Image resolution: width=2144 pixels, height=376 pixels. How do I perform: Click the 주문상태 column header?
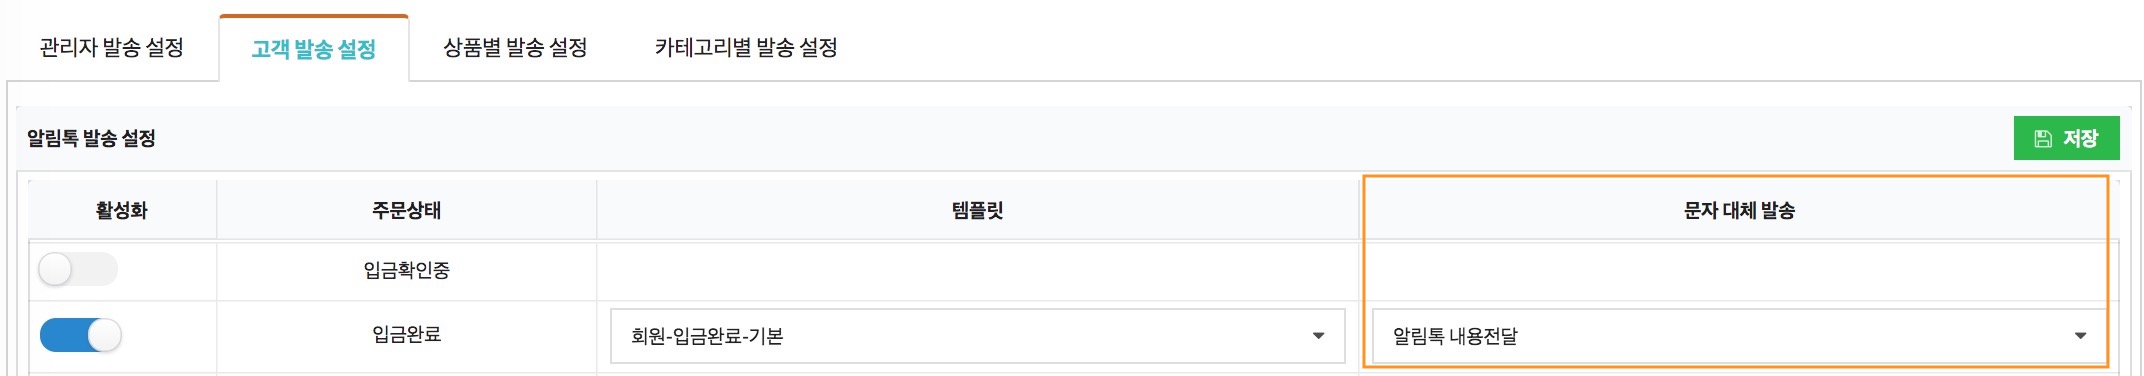point(406,210)
